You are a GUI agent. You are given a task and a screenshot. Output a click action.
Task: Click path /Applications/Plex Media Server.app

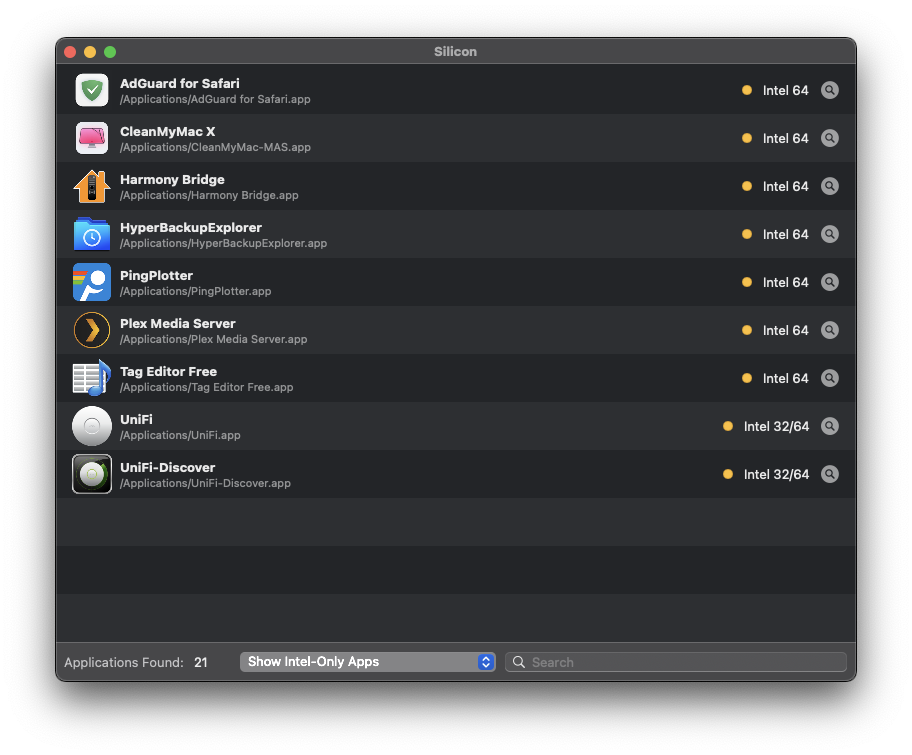point(213,339)
